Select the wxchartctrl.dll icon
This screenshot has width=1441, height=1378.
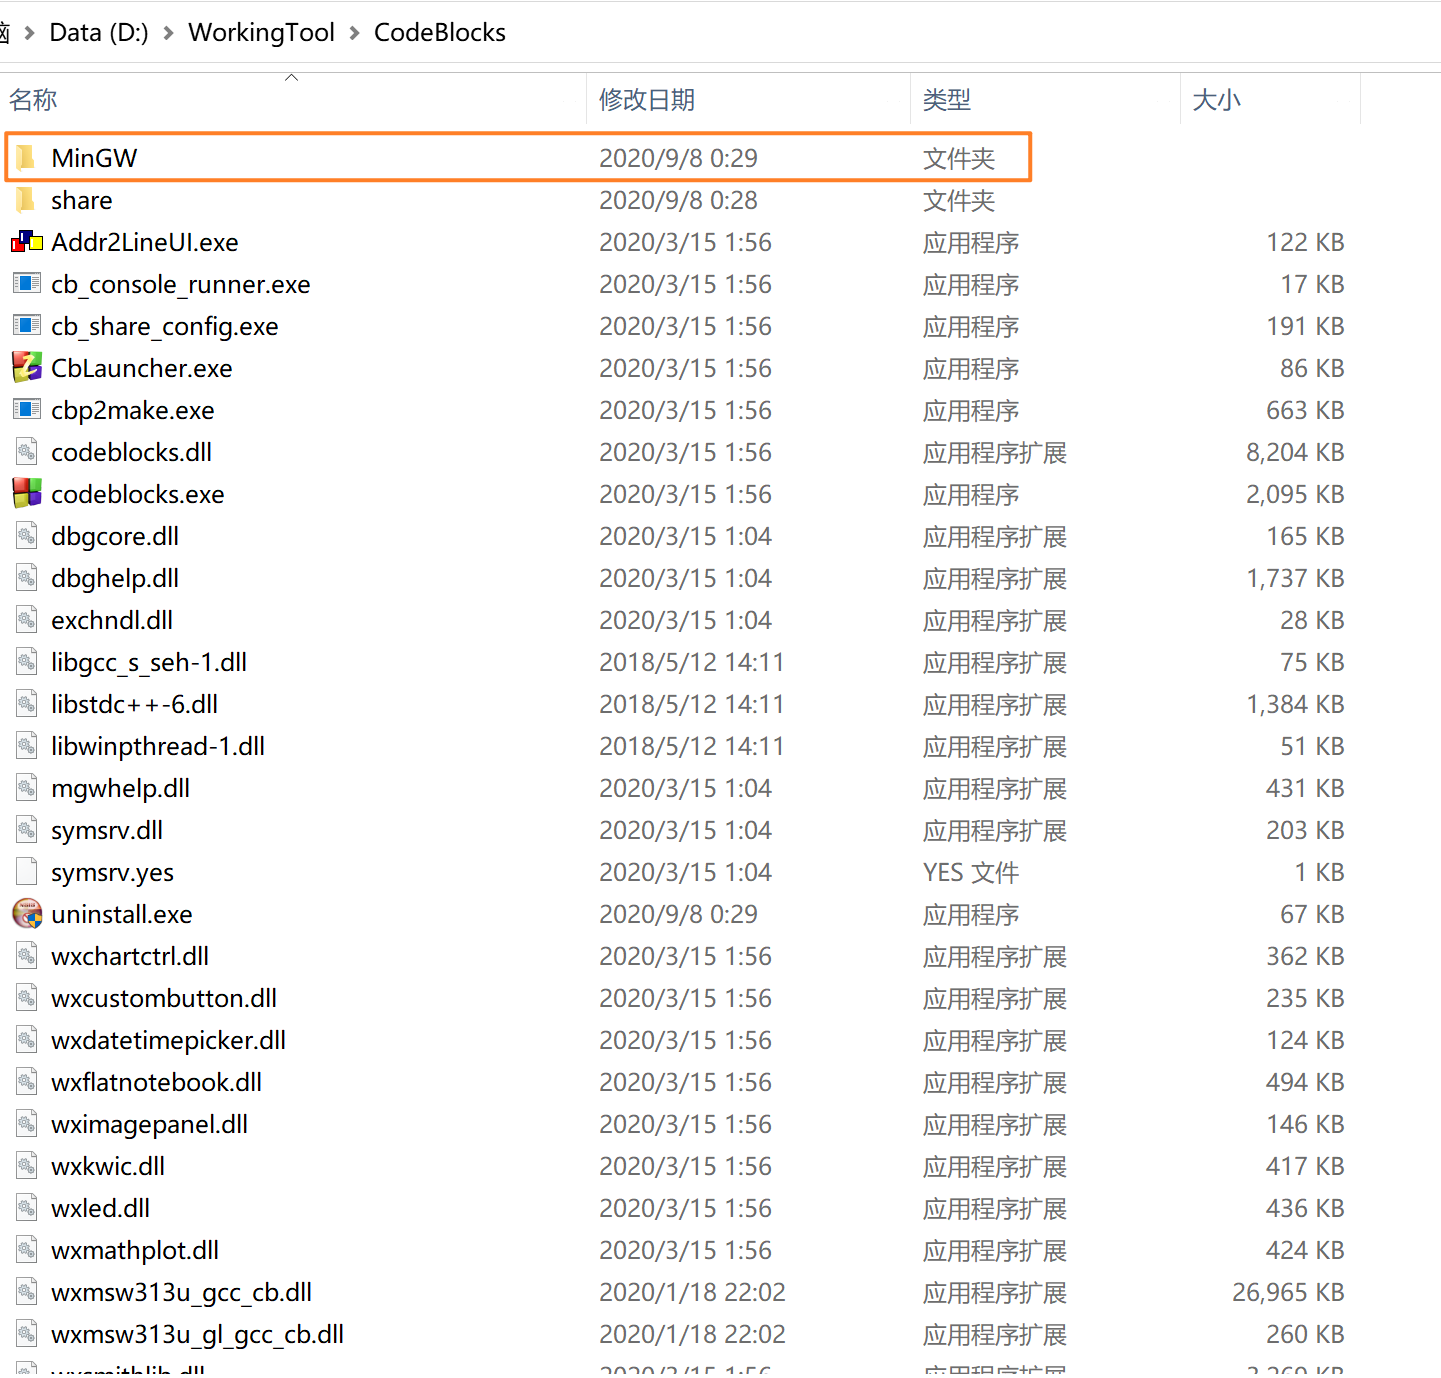click(26, 955)
